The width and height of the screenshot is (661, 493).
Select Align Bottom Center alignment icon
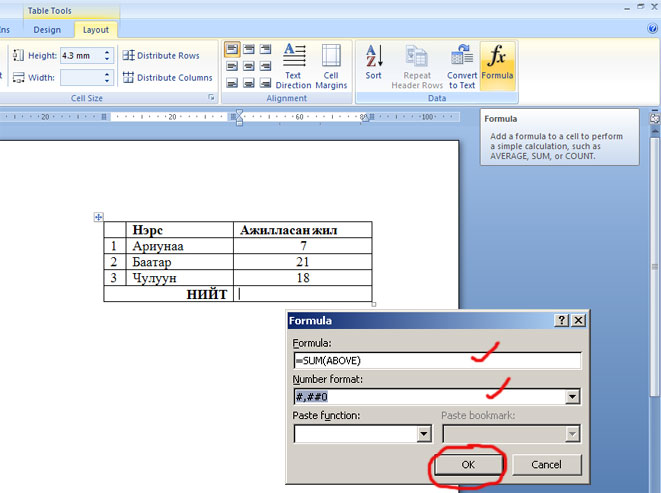(x=249, y=83)
